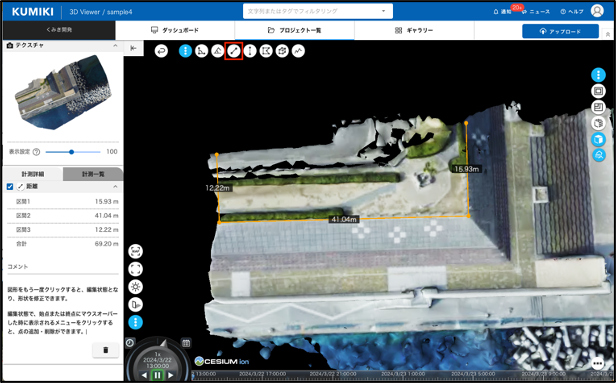This screenshot has height=383, width=616.
Task: Select the angle measurement tool
Action: (202, 51)
